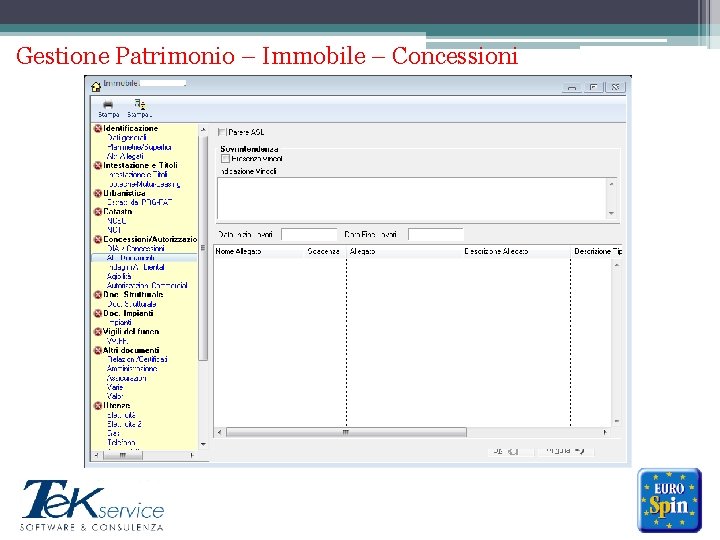Image resolution: width=720 pixels, height=540 pixels.
Task: Open Telefono under Utenze
Action: click(121, 443)
